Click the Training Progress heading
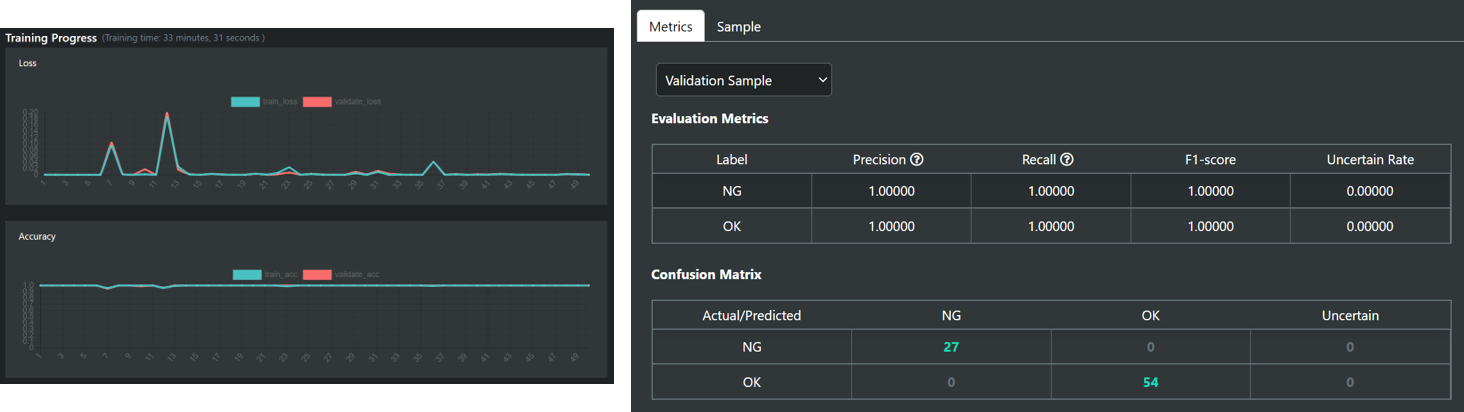 tap(51, 38)
